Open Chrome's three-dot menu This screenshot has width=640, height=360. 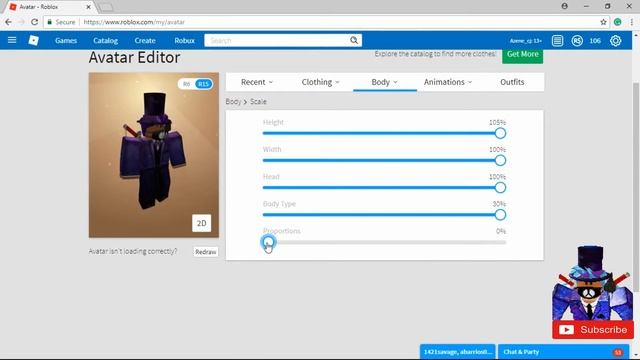(x=632, y=22)
